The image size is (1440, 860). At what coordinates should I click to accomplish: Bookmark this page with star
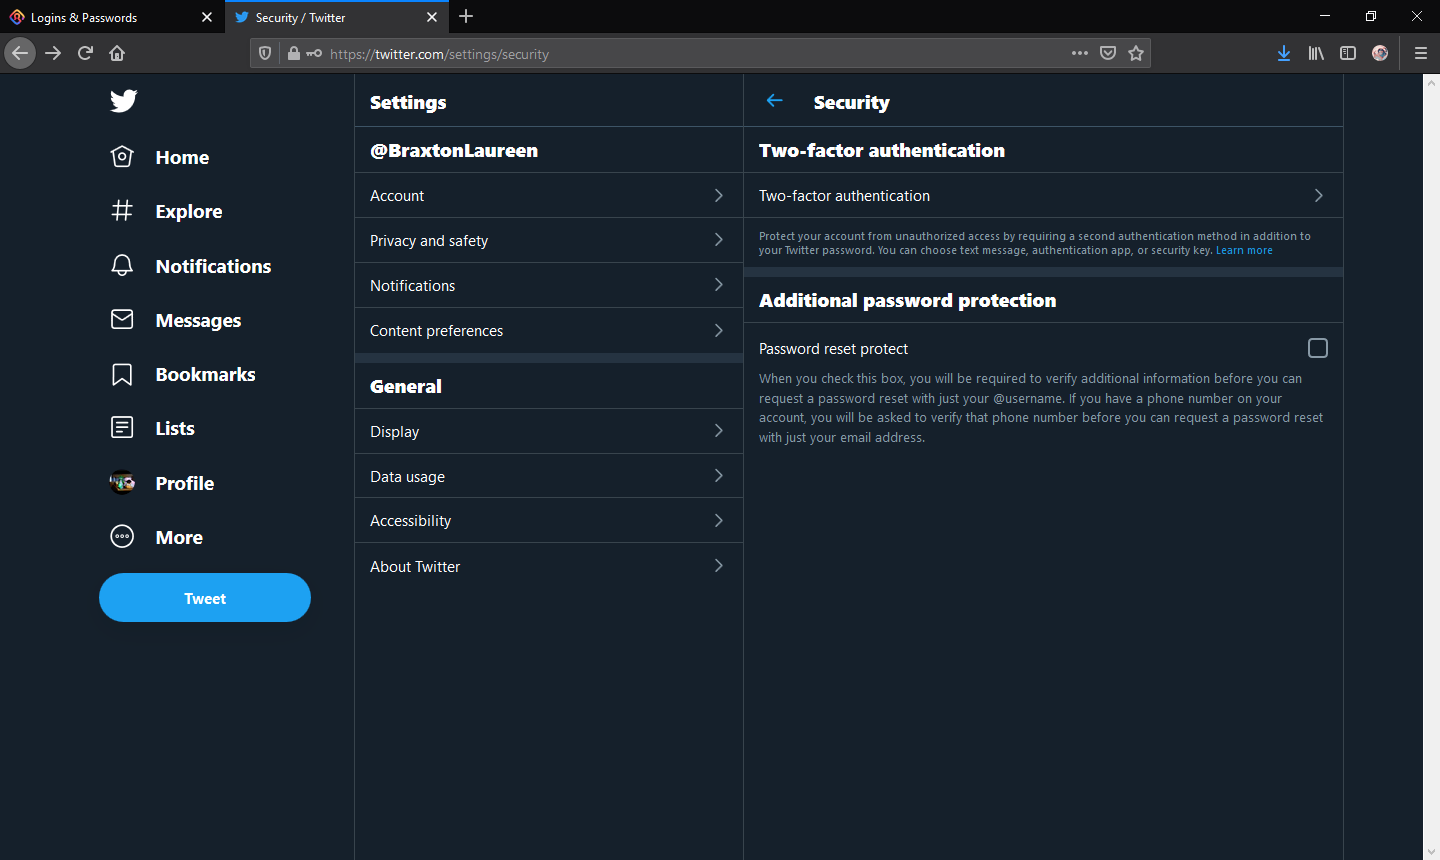click(x=1136, y=53)
